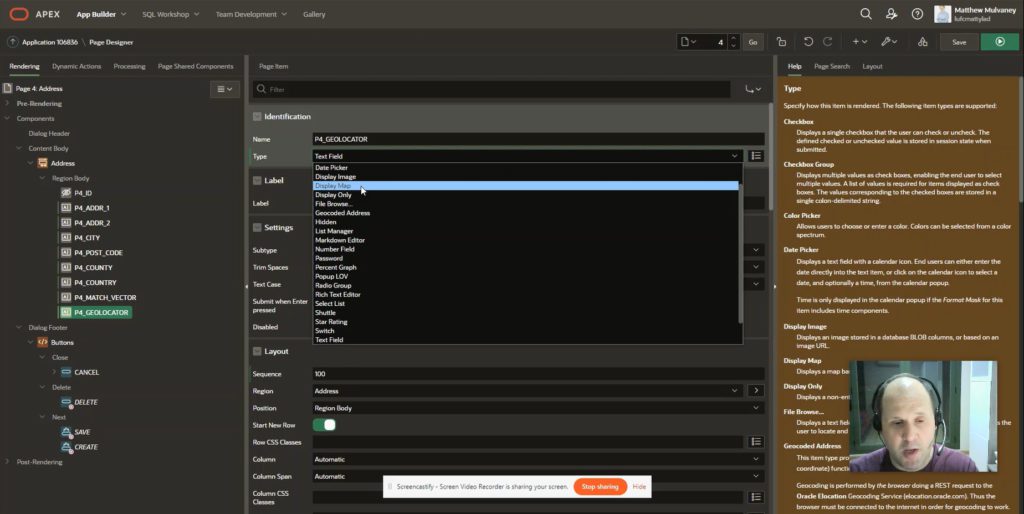Open the App Builder dropdown menu
This screenshot has width=1024, height=514.
click(x=101, y=14)
